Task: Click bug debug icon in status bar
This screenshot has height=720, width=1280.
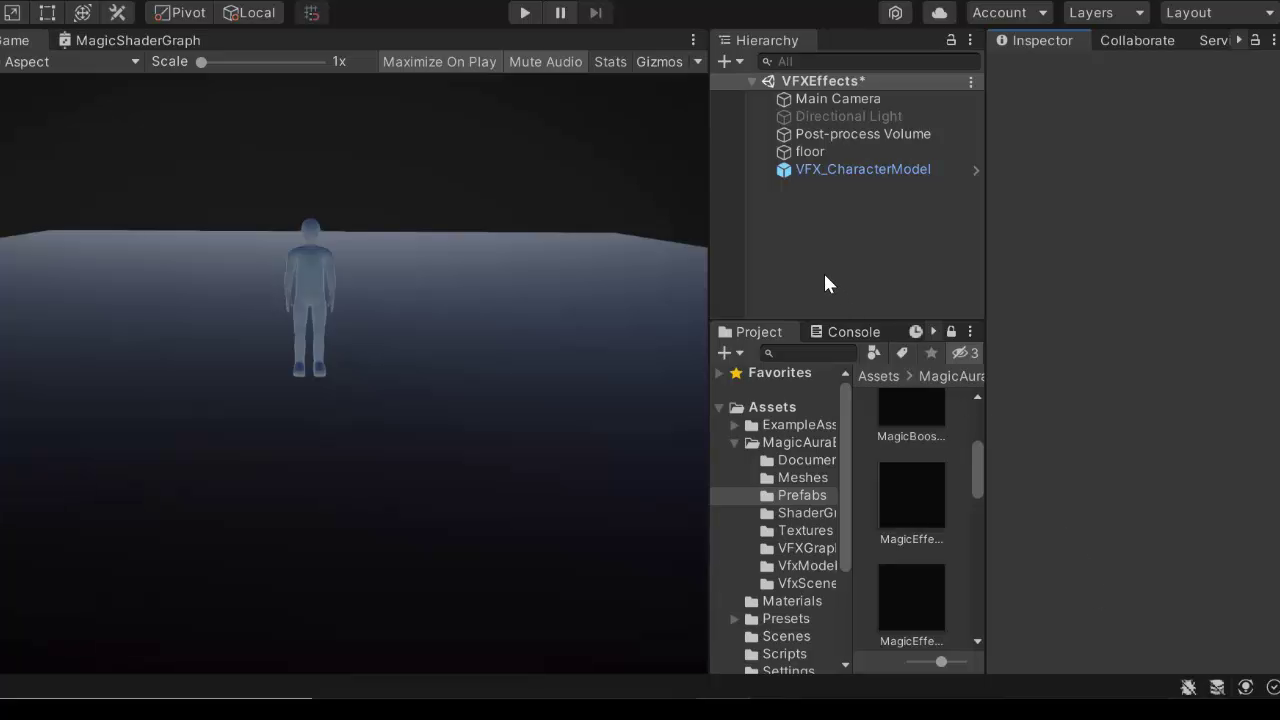Action: pyautogui.click(x=1188, y=687)
